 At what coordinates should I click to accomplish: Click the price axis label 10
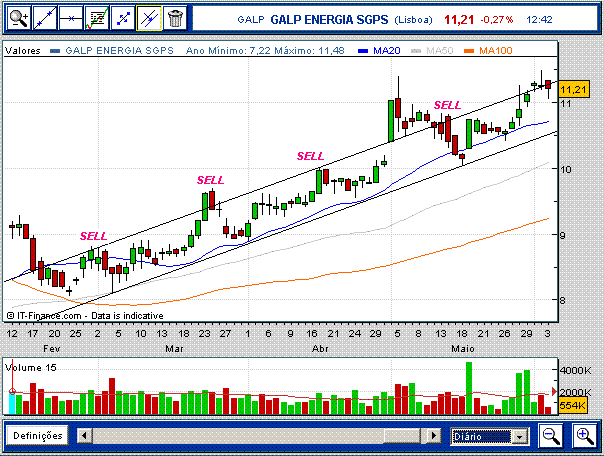coord(566,169)
